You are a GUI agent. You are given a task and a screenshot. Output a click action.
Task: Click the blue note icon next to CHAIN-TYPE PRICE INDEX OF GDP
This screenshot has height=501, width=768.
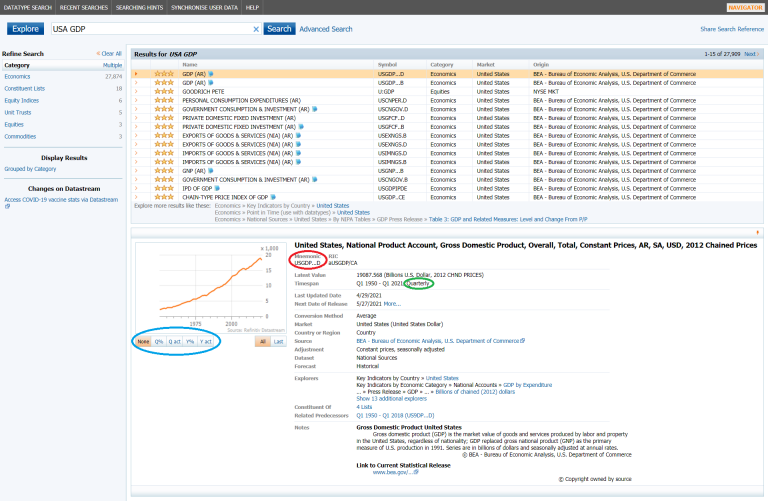pyautogui.click(x=273, y=197)
